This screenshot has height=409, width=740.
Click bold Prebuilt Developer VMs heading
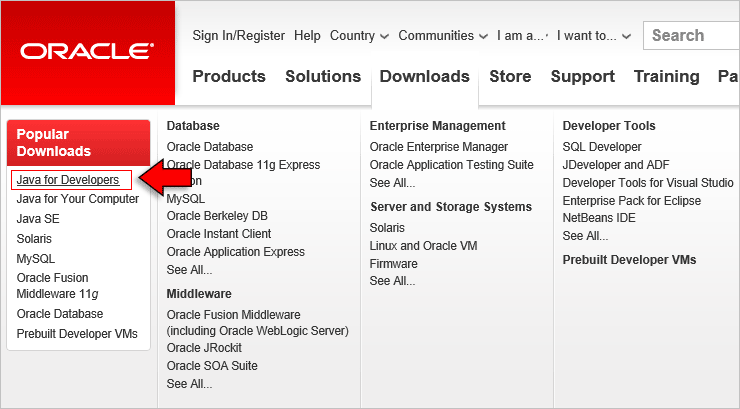[x=629, y=260]
